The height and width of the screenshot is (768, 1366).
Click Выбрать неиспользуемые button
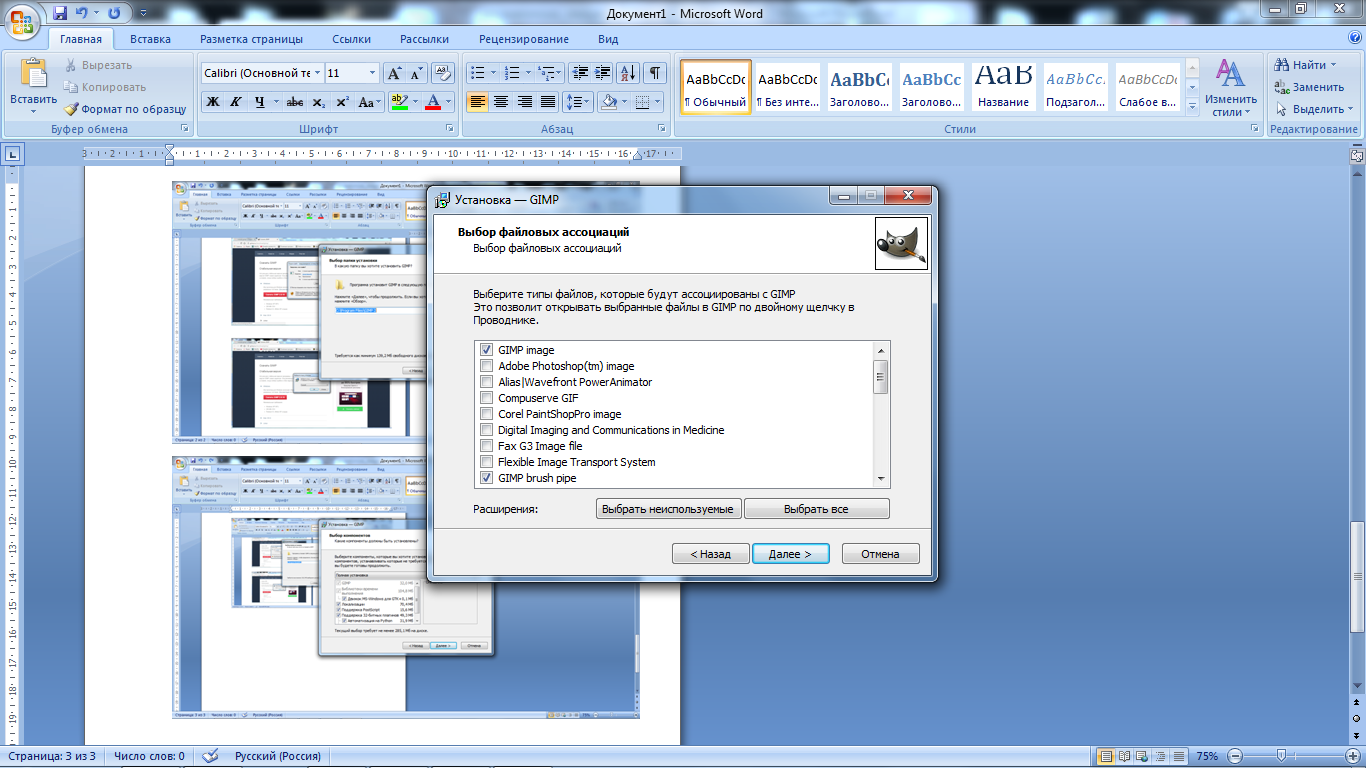[669, 509]
